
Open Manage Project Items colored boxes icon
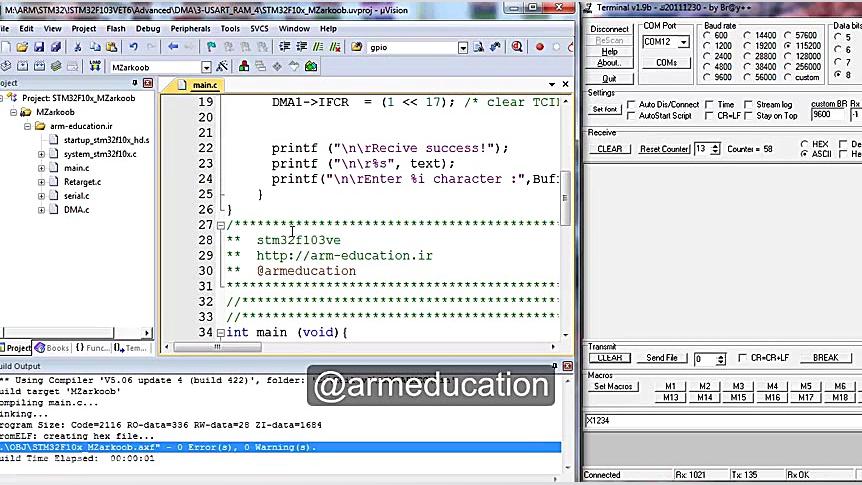(x=244, y=67)
